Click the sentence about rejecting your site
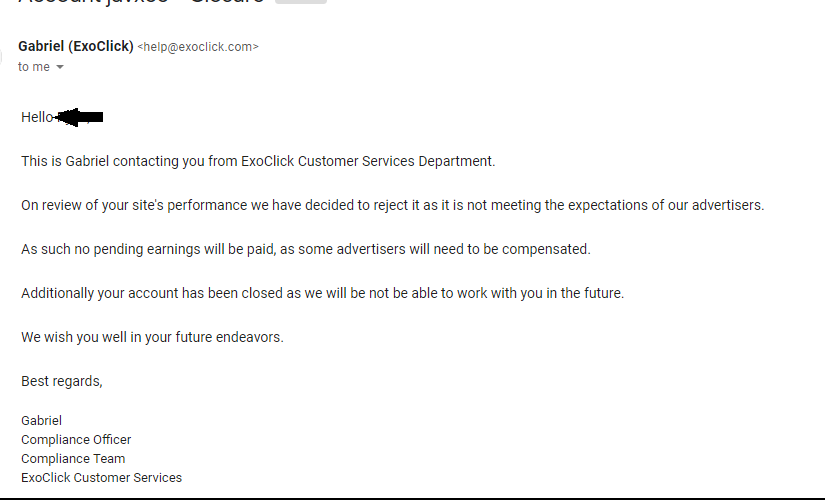825x500 pixels. (x=392, y=205)
